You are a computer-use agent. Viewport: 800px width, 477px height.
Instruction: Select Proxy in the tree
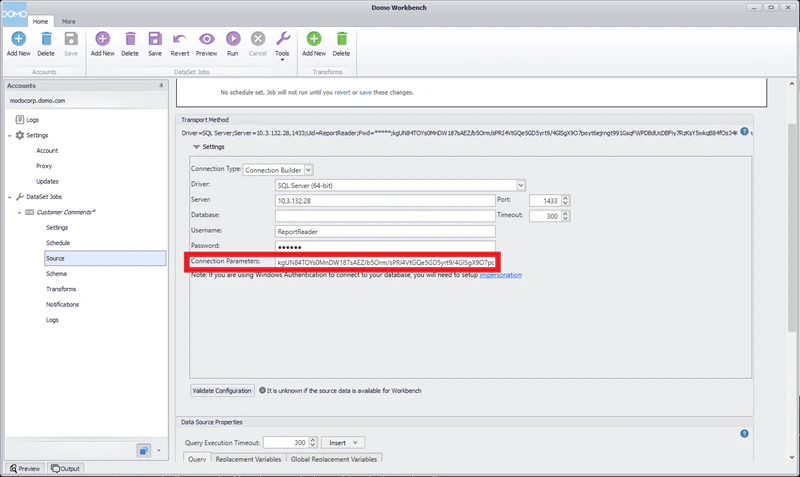(44, 166)
